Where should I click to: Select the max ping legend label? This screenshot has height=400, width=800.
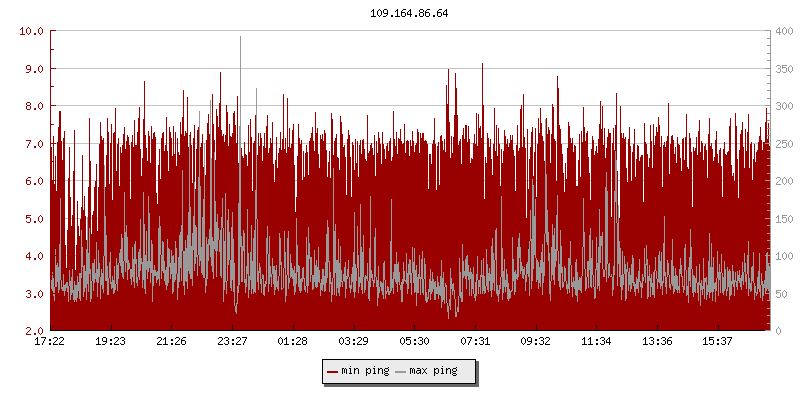pos(433,371)
